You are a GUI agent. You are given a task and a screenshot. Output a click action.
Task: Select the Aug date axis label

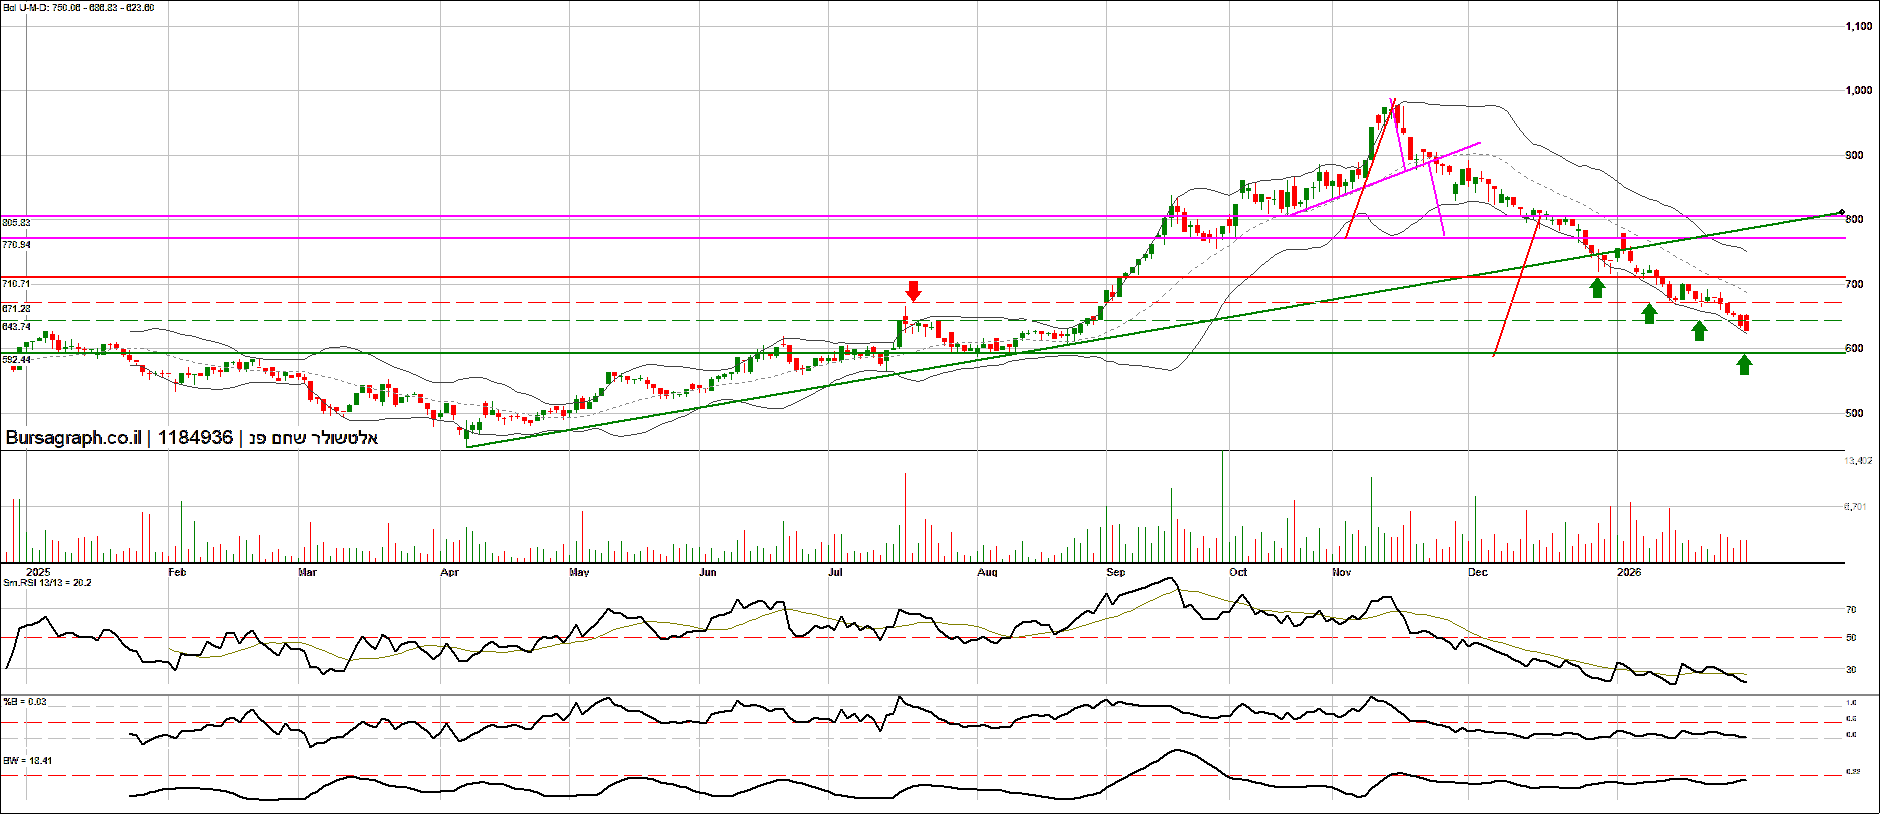[x=987, y=572]
